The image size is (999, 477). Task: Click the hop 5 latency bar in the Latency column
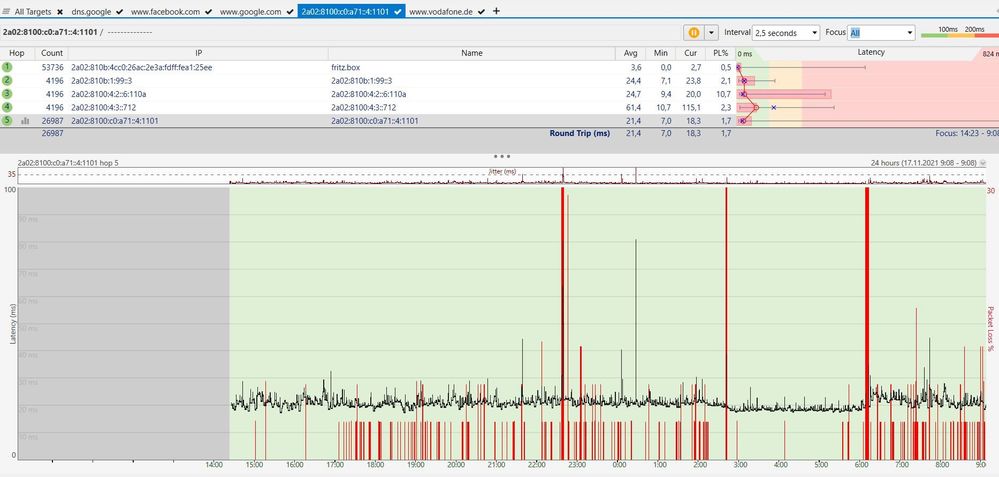745,120
